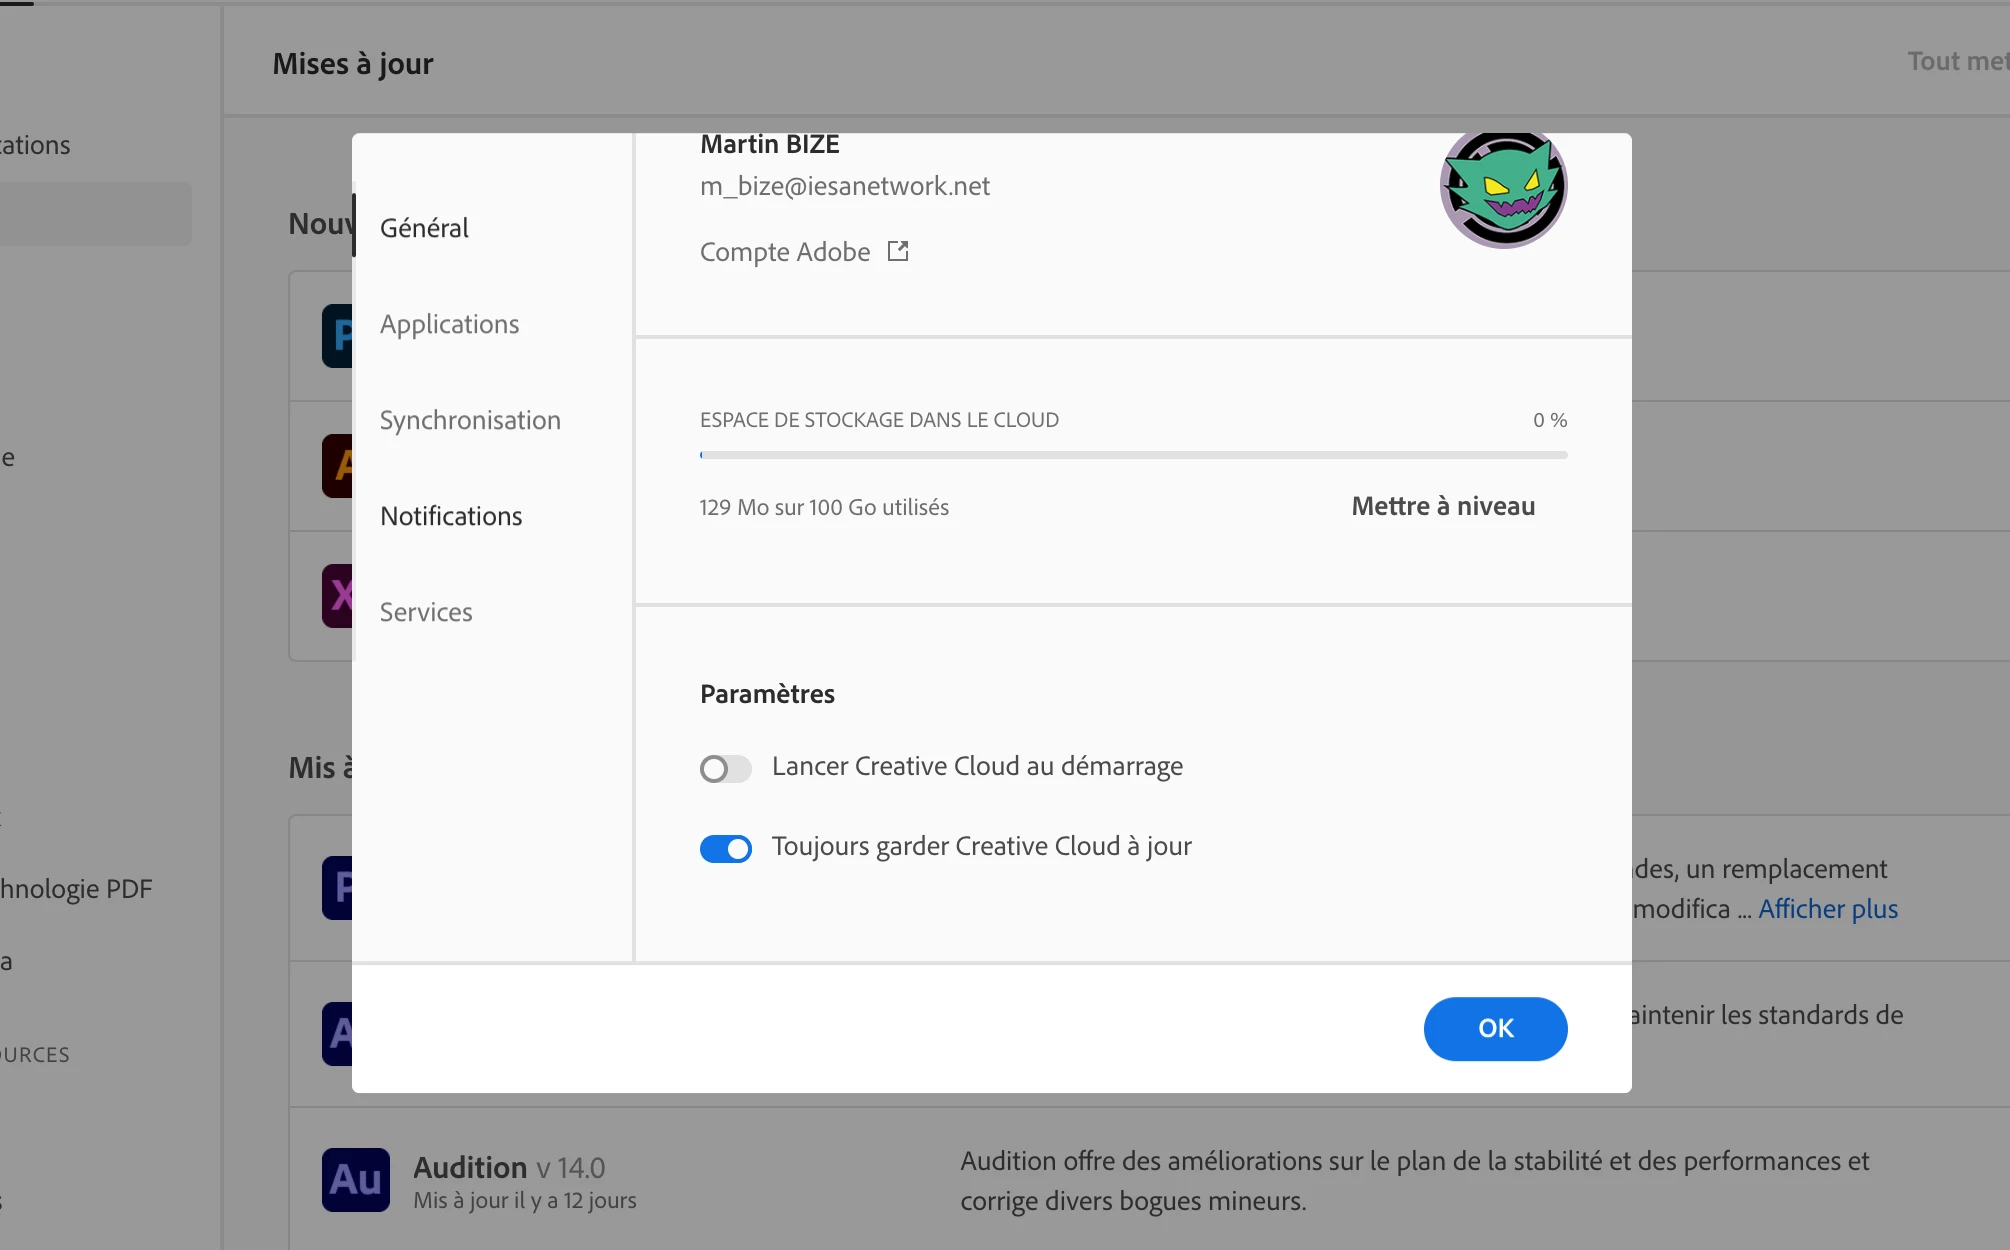Viewport: 2010px width, 1250px height.
Task: Click the partially hidden Premiere icon in the updated list
Action: [338, 888]
